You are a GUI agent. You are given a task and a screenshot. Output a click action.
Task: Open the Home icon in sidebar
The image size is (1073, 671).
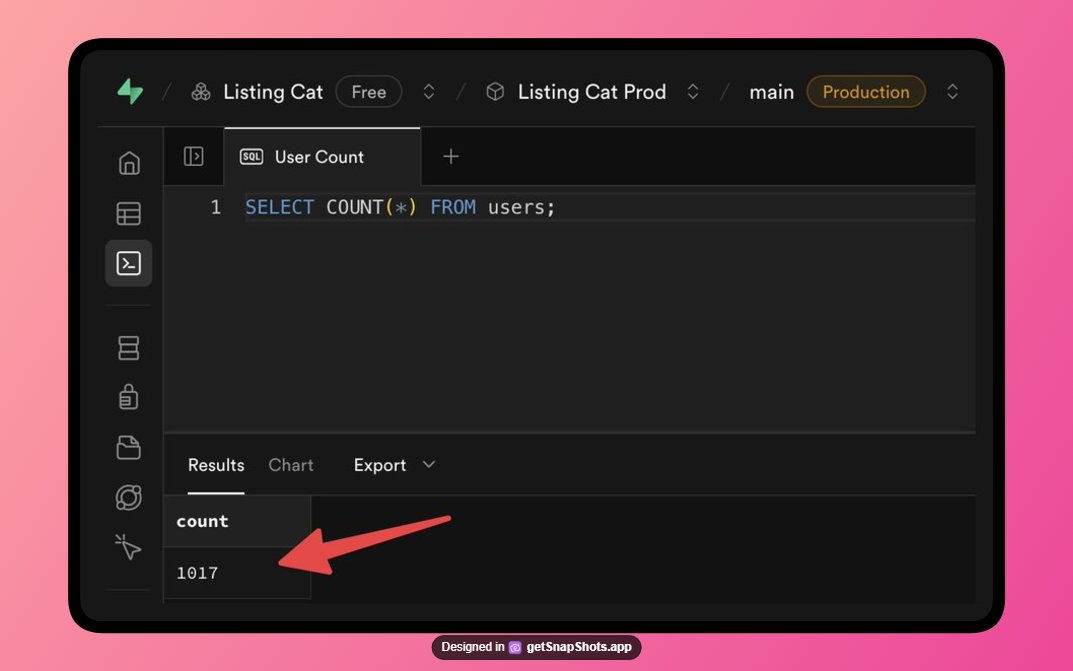point(129,163)
